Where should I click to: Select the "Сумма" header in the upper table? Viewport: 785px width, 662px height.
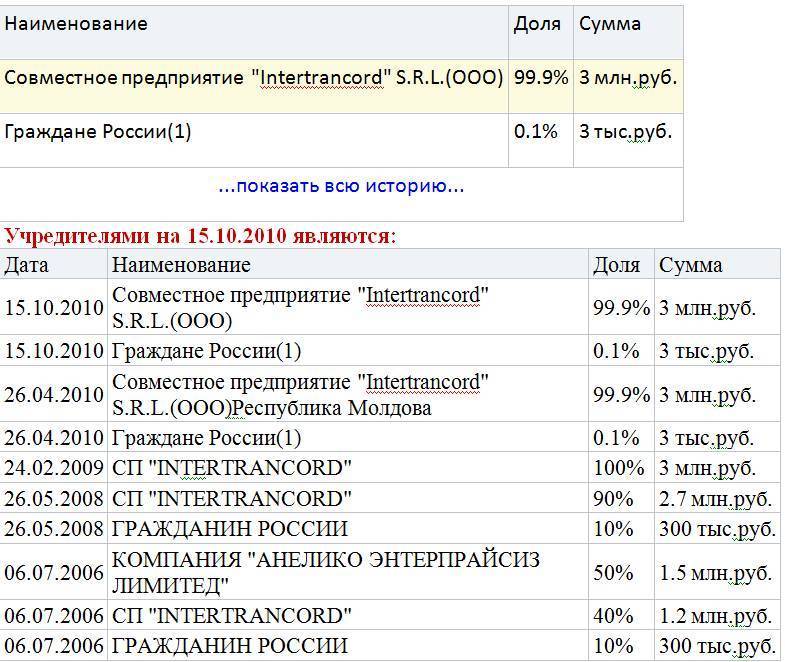[610, 24]
